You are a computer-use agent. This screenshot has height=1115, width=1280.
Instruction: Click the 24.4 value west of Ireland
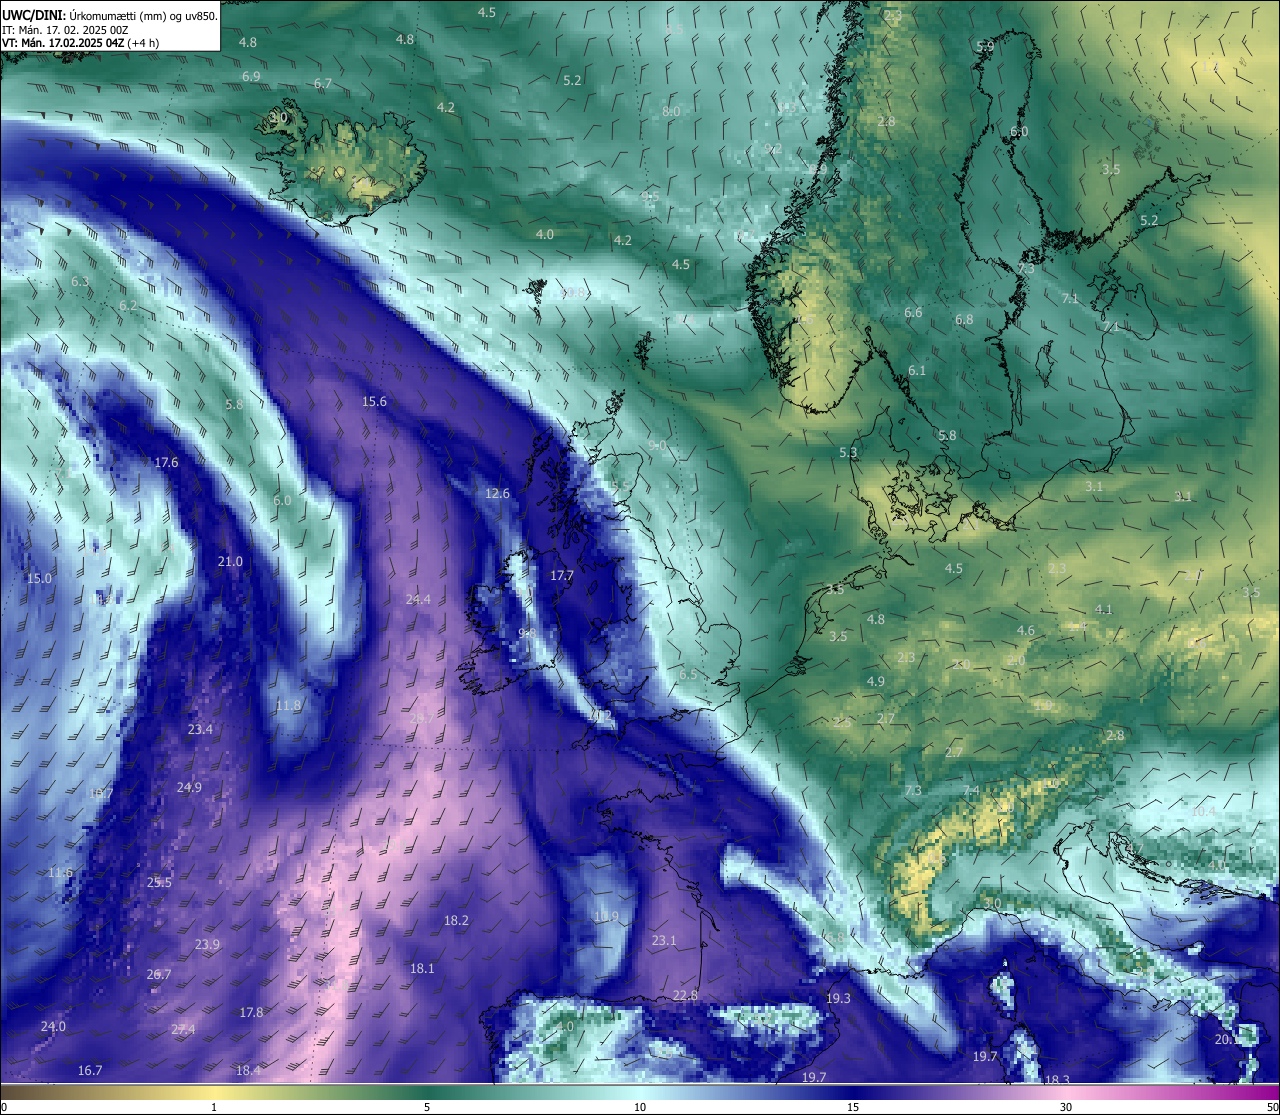click(x=418, y=600)
